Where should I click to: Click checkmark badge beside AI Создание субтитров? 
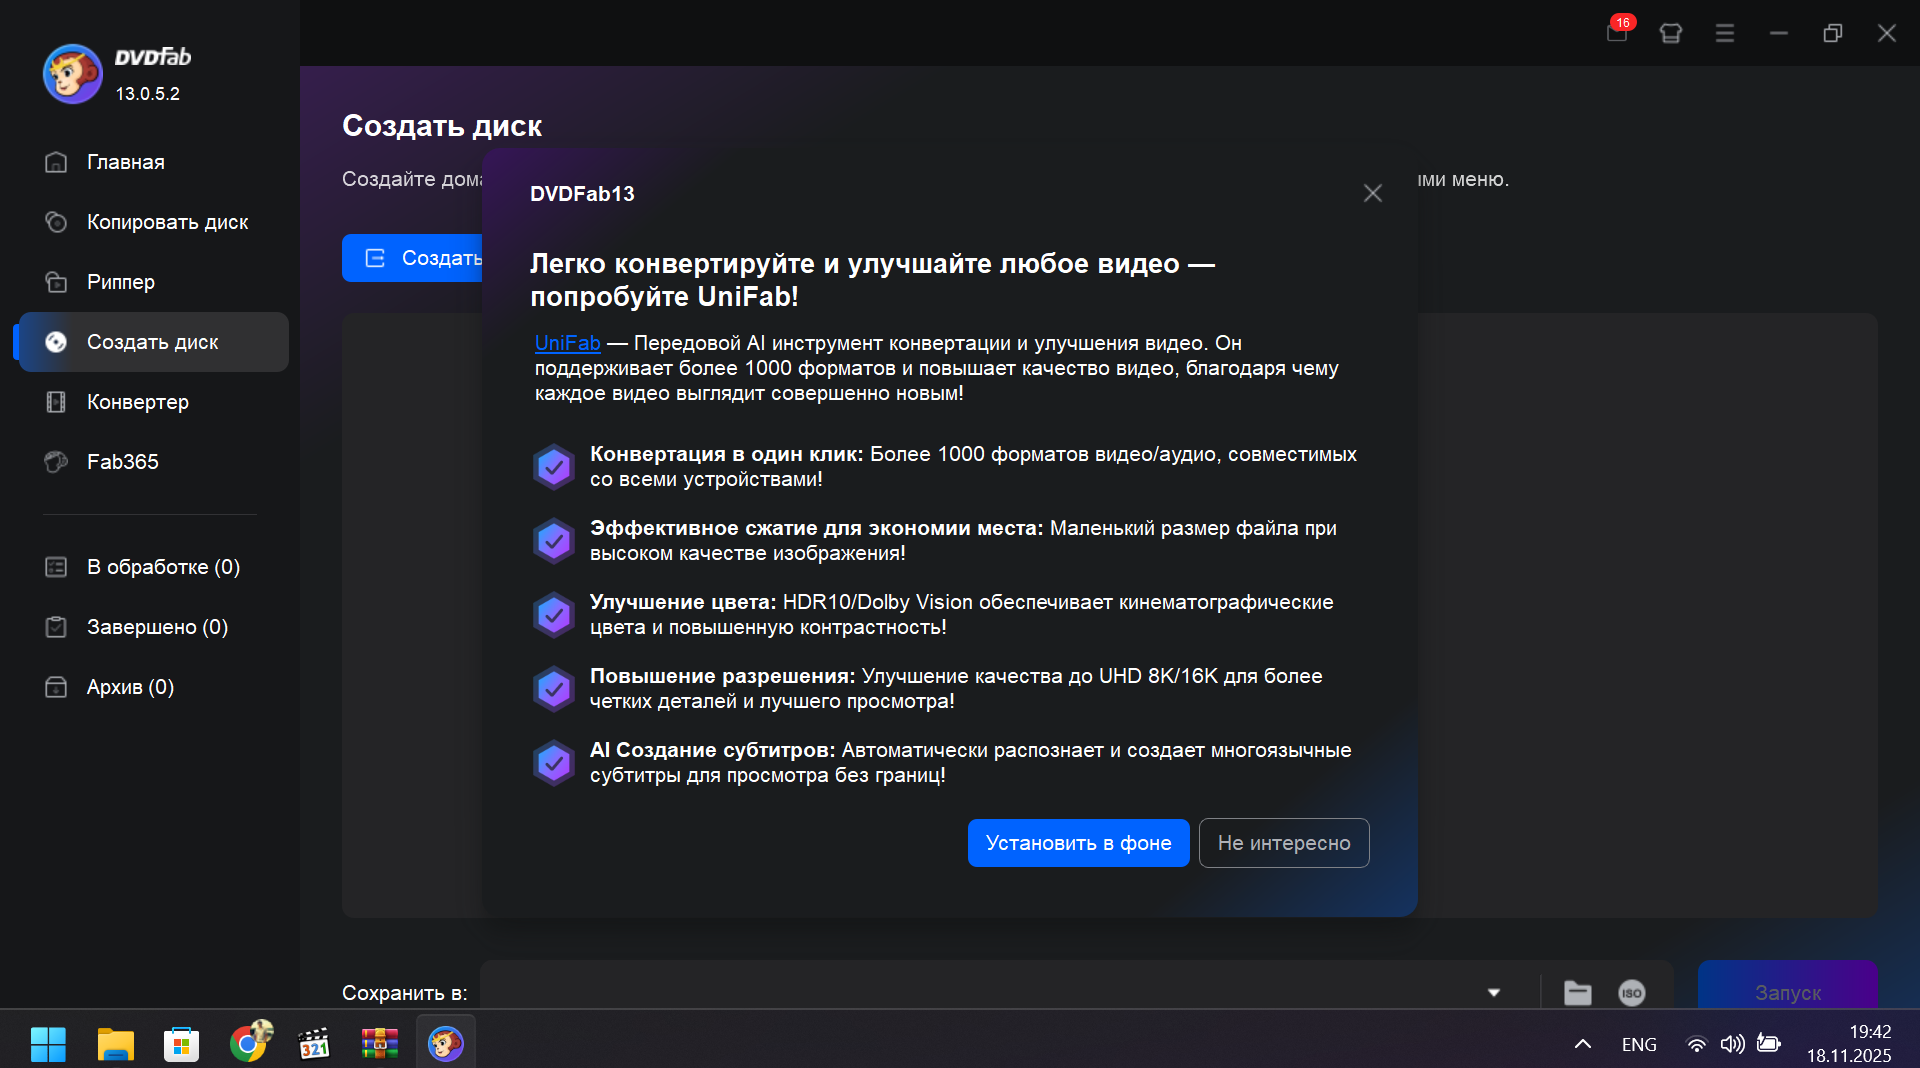click(x=554, y=762)
